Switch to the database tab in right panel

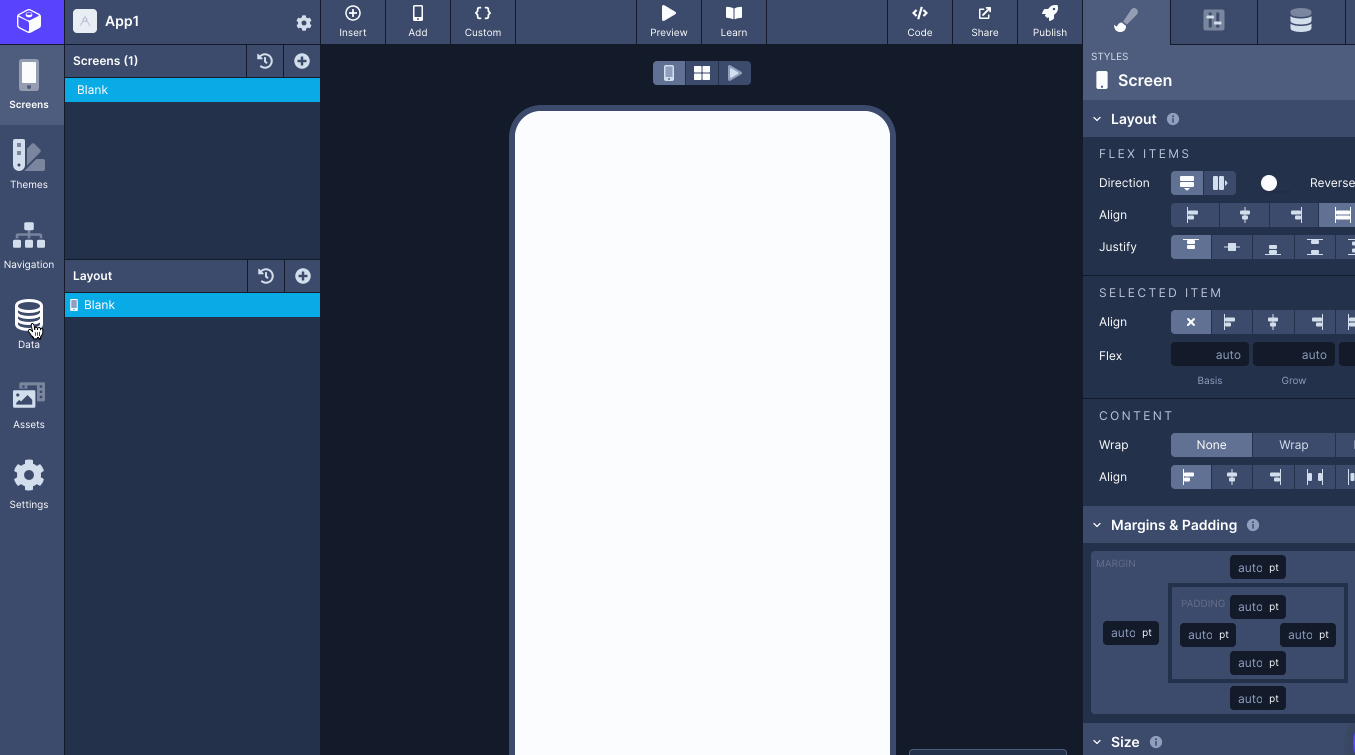coord(1300,20)
